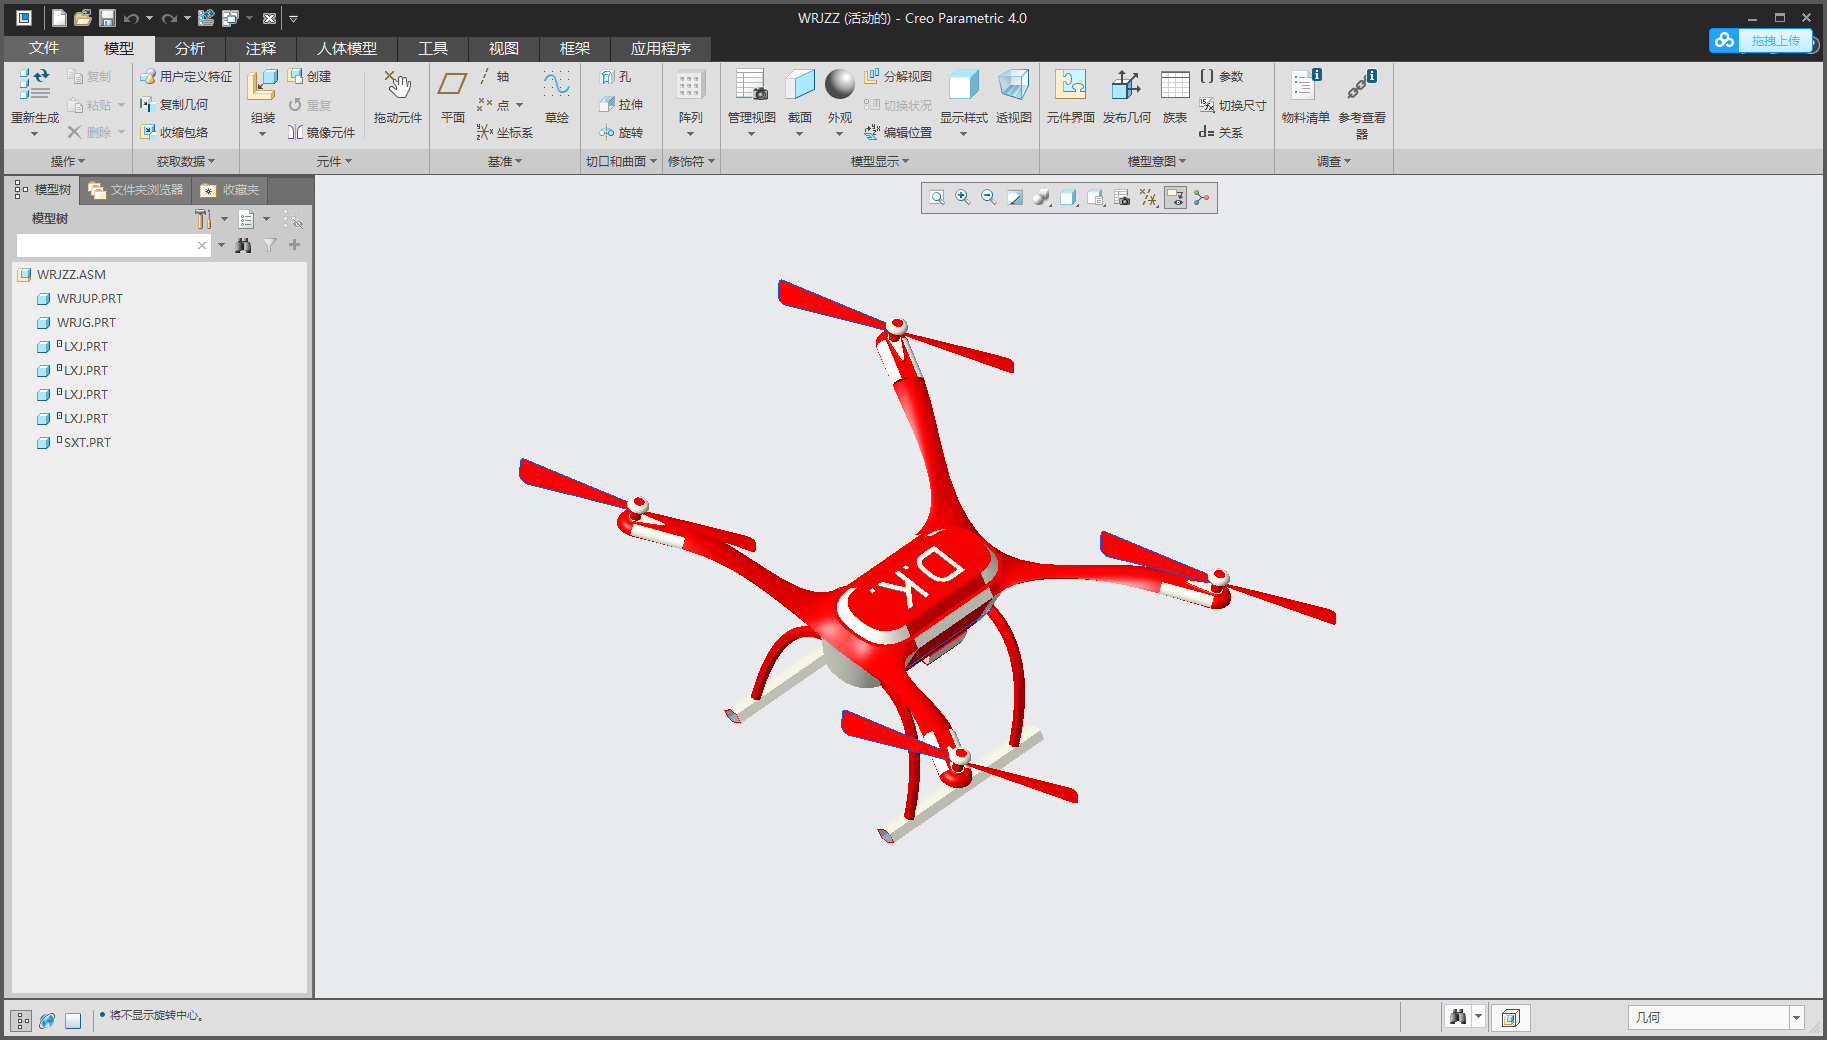Image resolution: width=1827 pixels, height=1040 pixels.
Task: Click the 镜像元件 (Mirror Component) button
Action: [321, 132]
